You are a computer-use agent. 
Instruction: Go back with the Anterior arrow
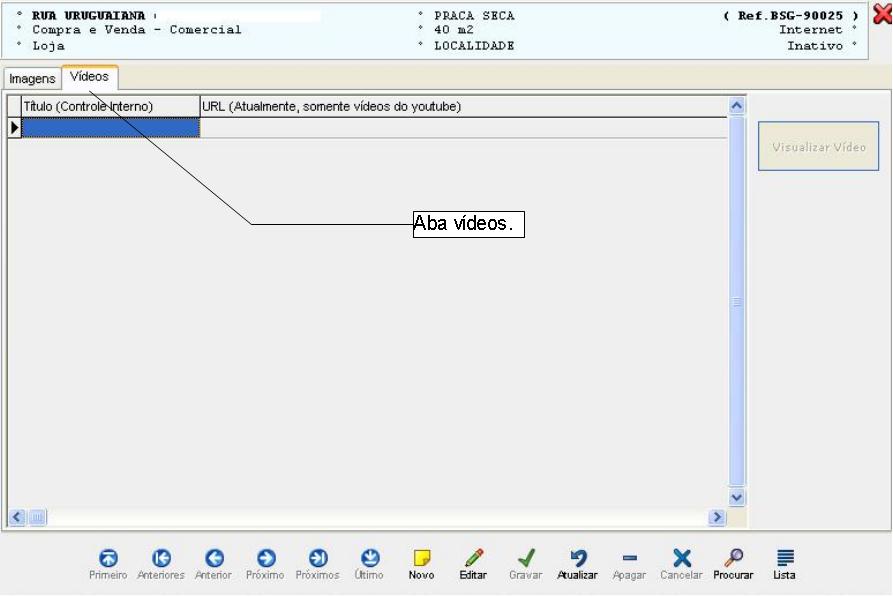click(213, 558)
